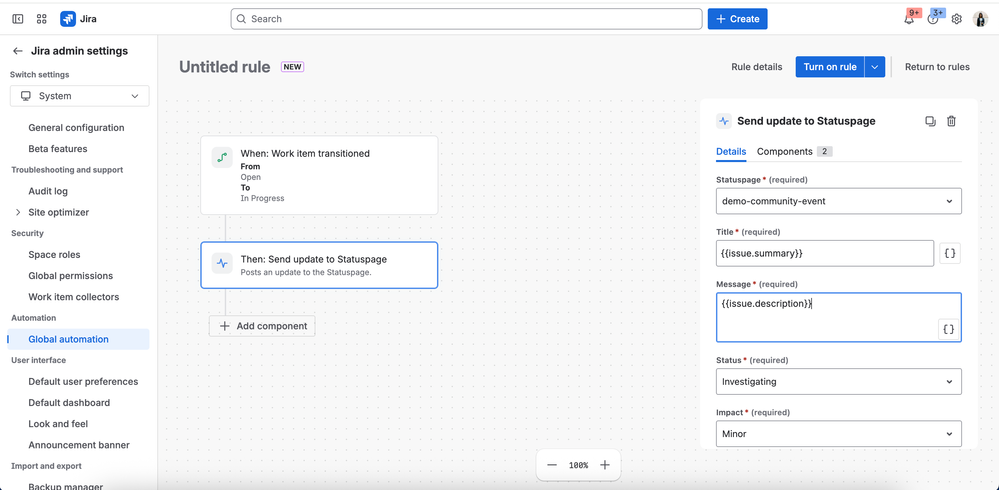Open the user profile avatar
The width and height of the screenshot is (999, 490).
980,19
